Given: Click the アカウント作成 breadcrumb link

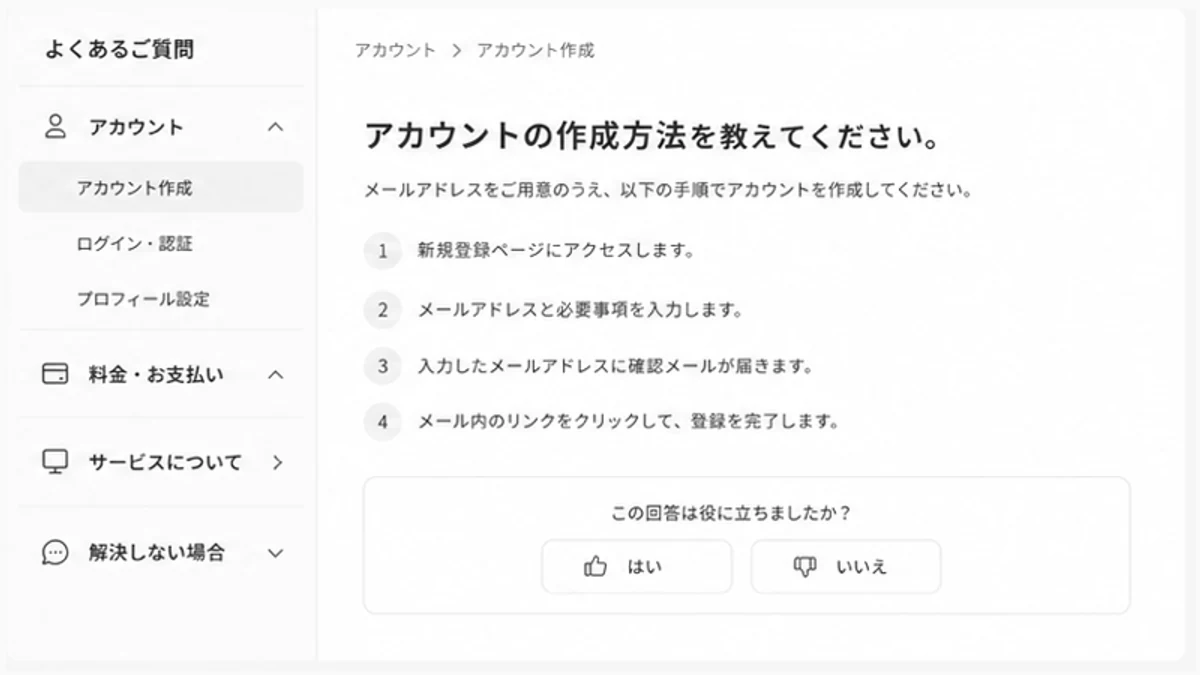Looking at the screenshot, I should click(535, 50).
